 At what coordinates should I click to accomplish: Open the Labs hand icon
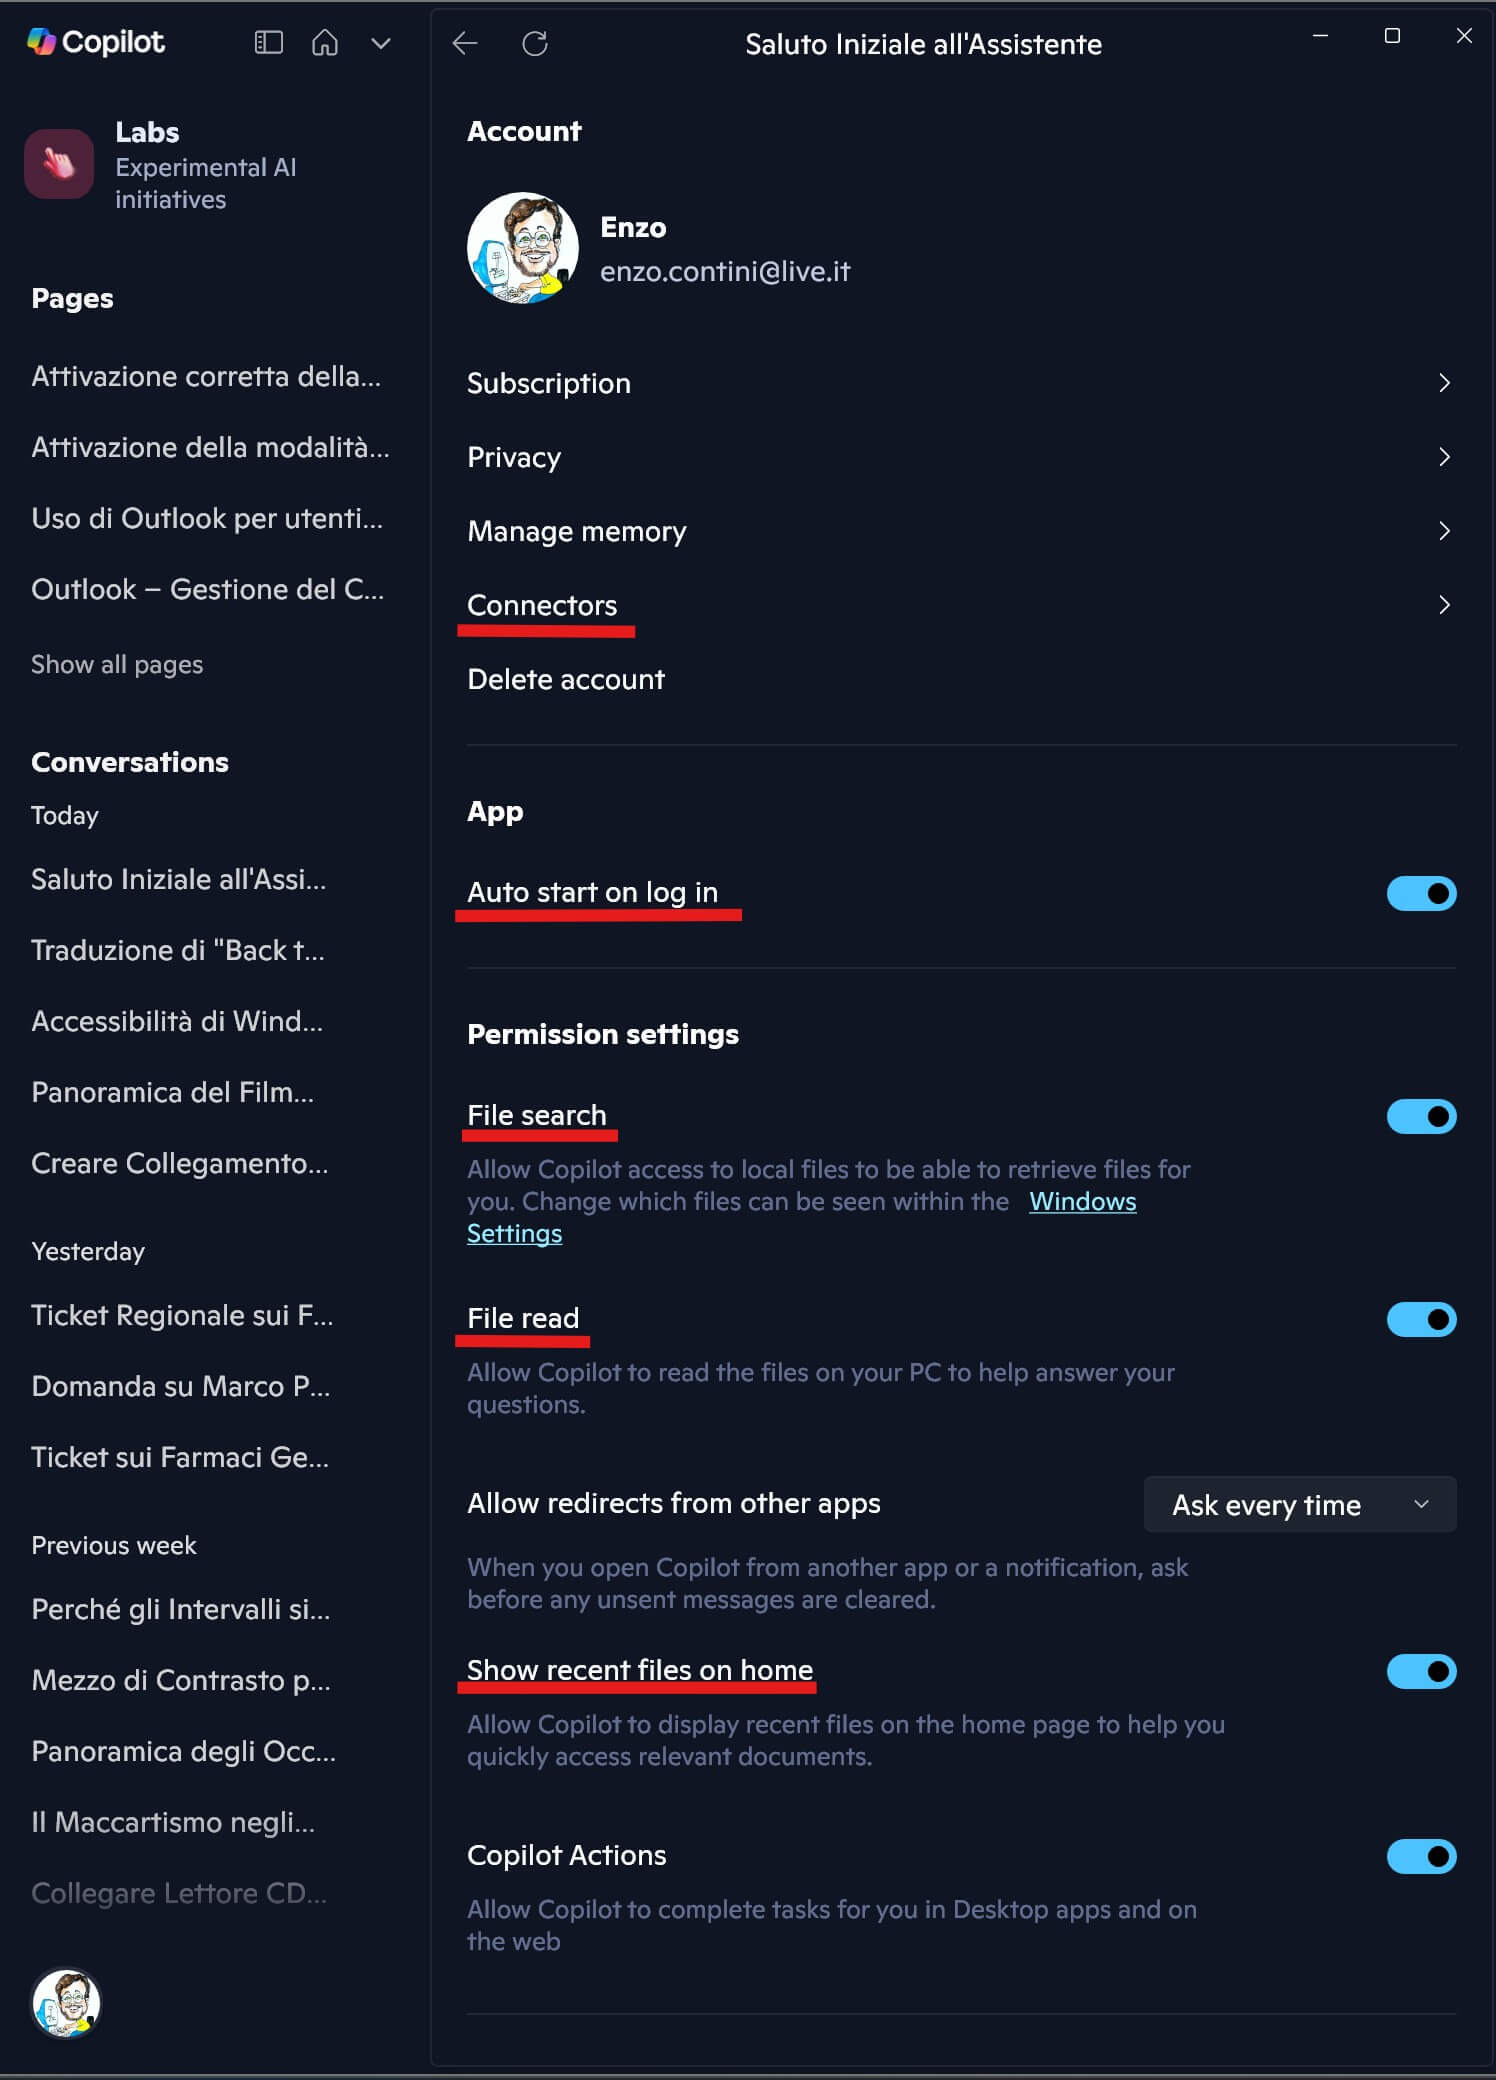[x=59, y=164]
